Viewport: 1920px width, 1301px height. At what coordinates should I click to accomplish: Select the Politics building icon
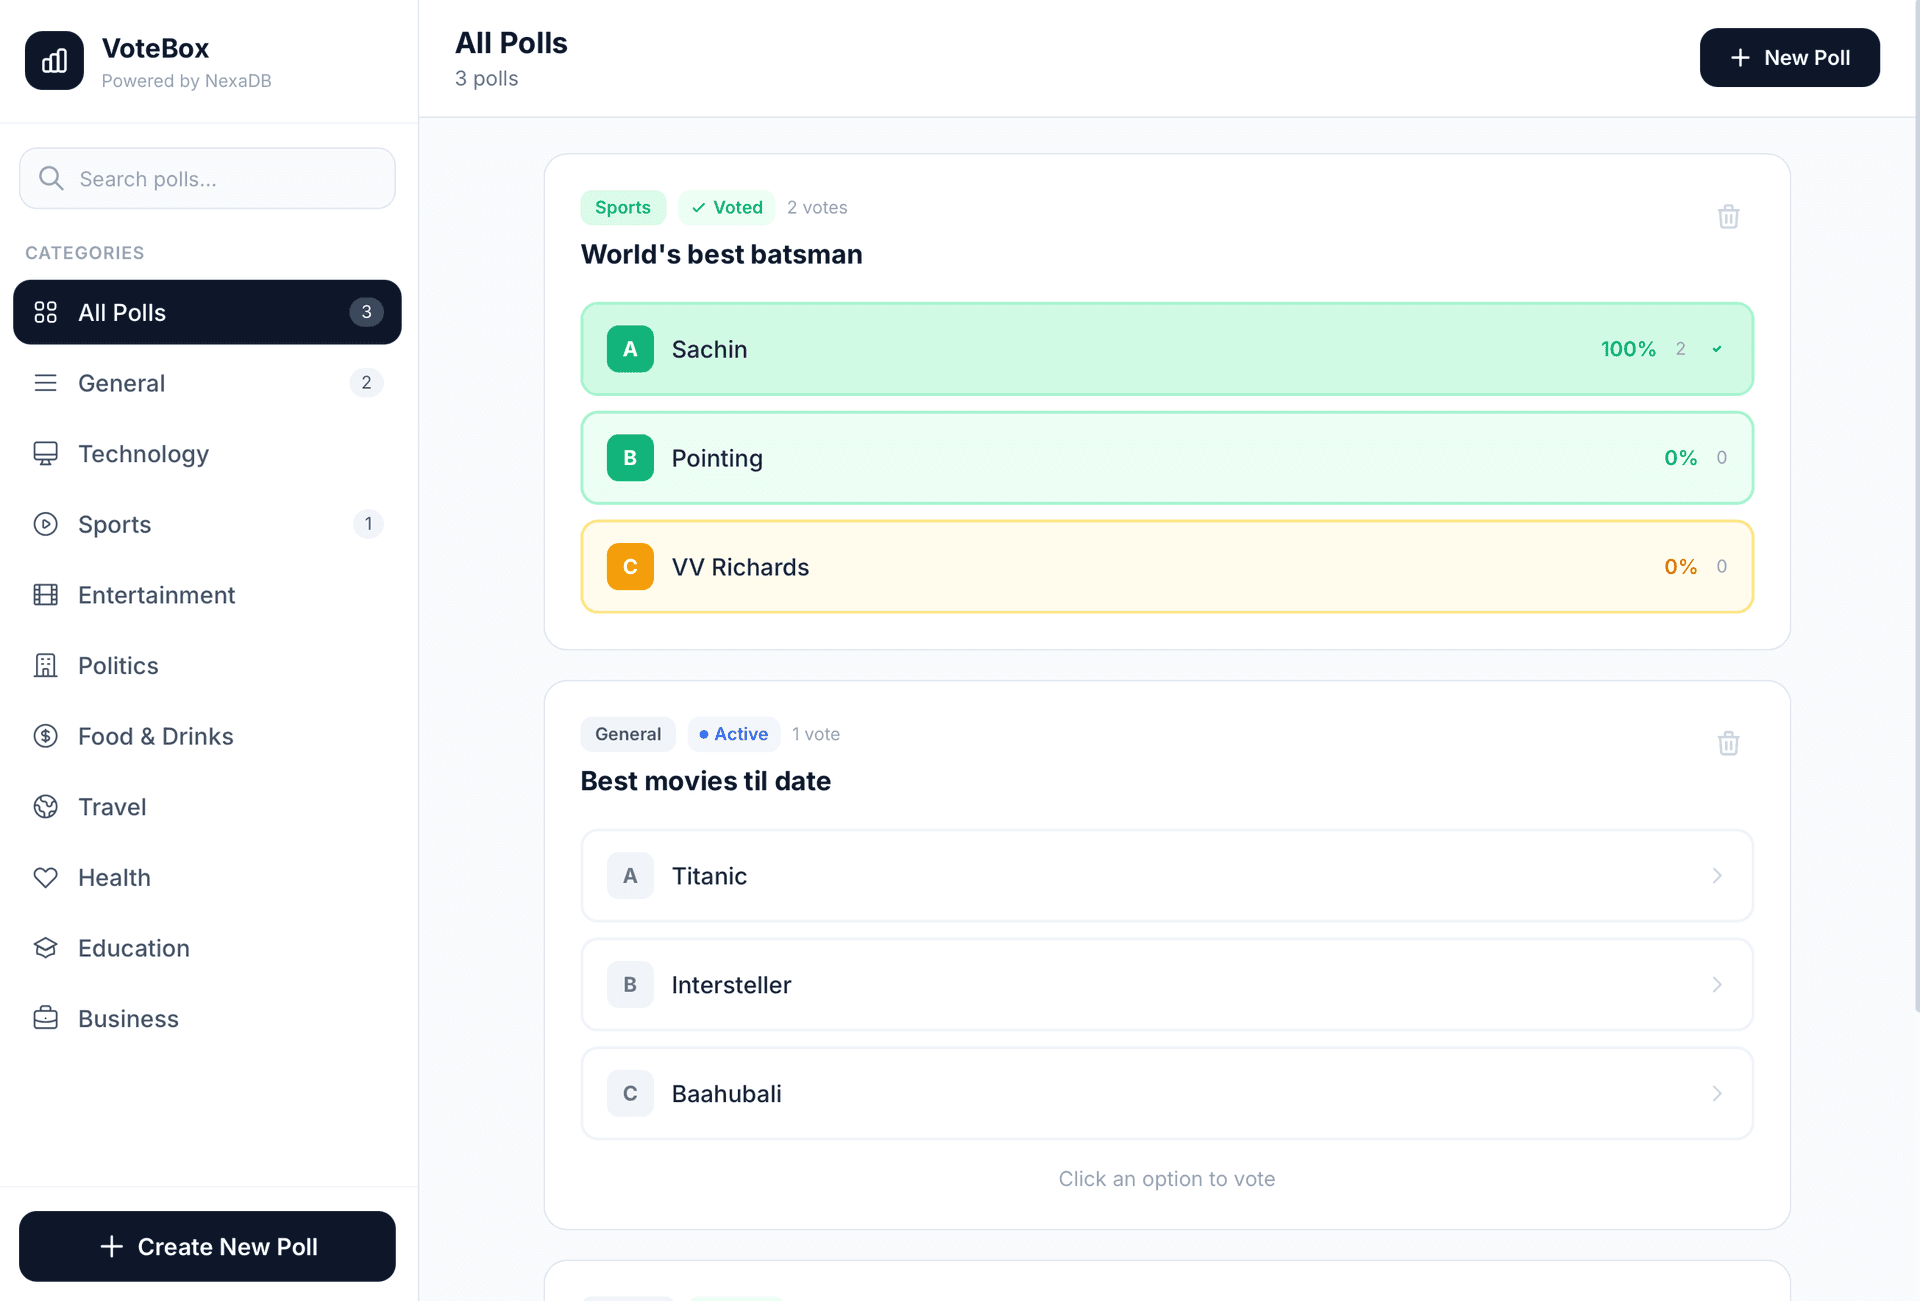tap(46, 665)
